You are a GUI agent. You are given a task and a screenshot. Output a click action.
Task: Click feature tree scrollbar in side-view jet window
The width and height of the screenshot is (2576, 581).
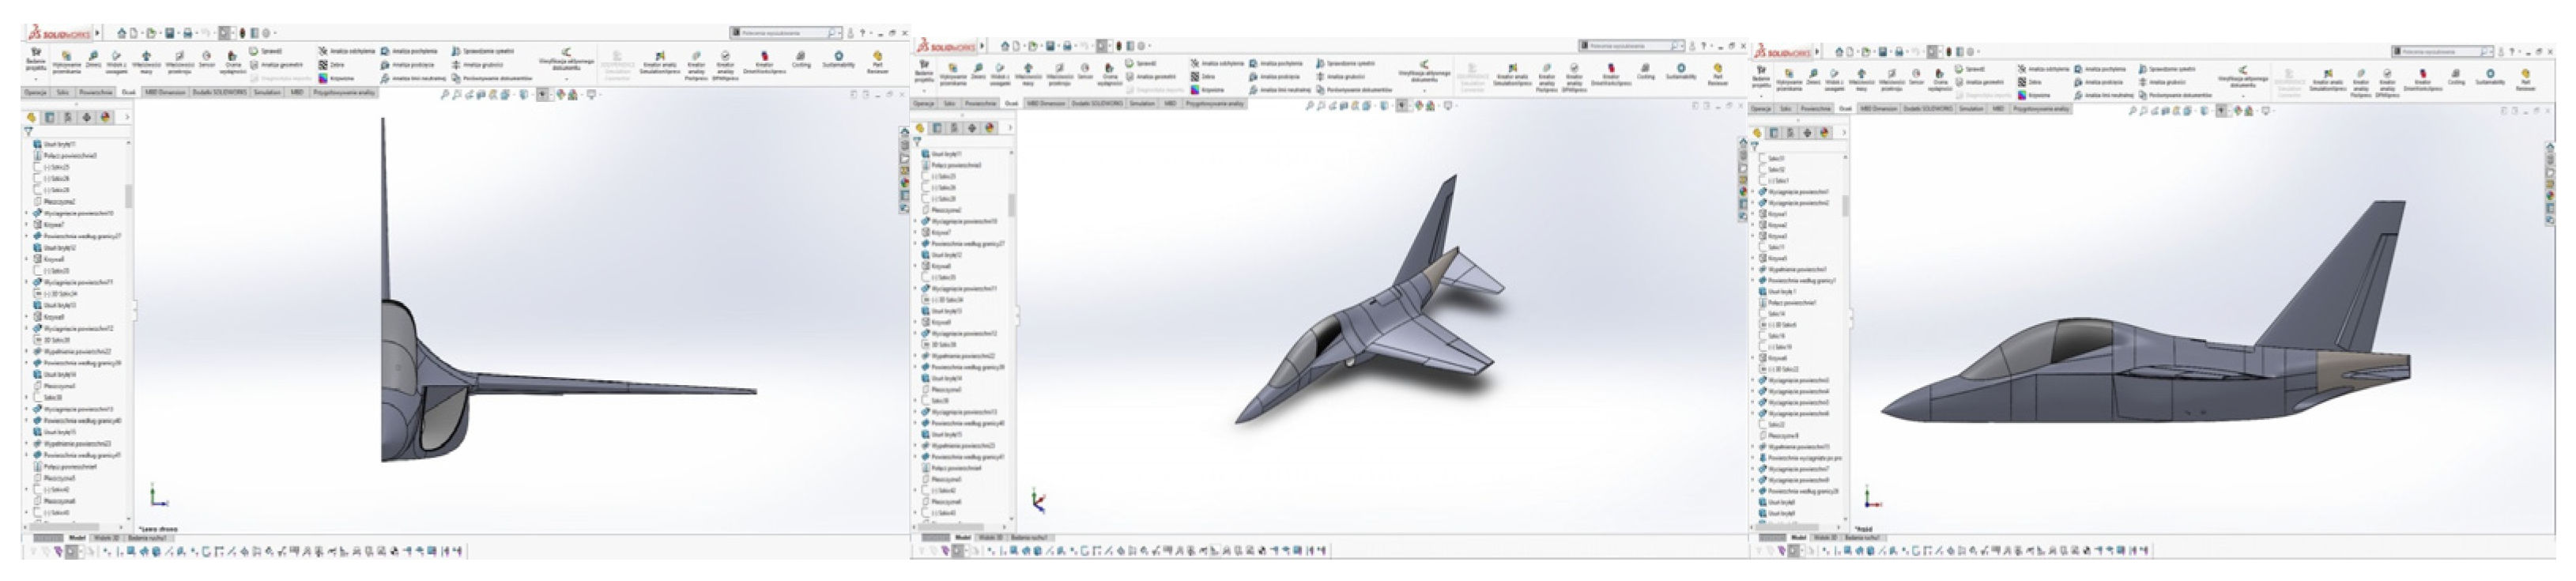tap(1845, 205)
